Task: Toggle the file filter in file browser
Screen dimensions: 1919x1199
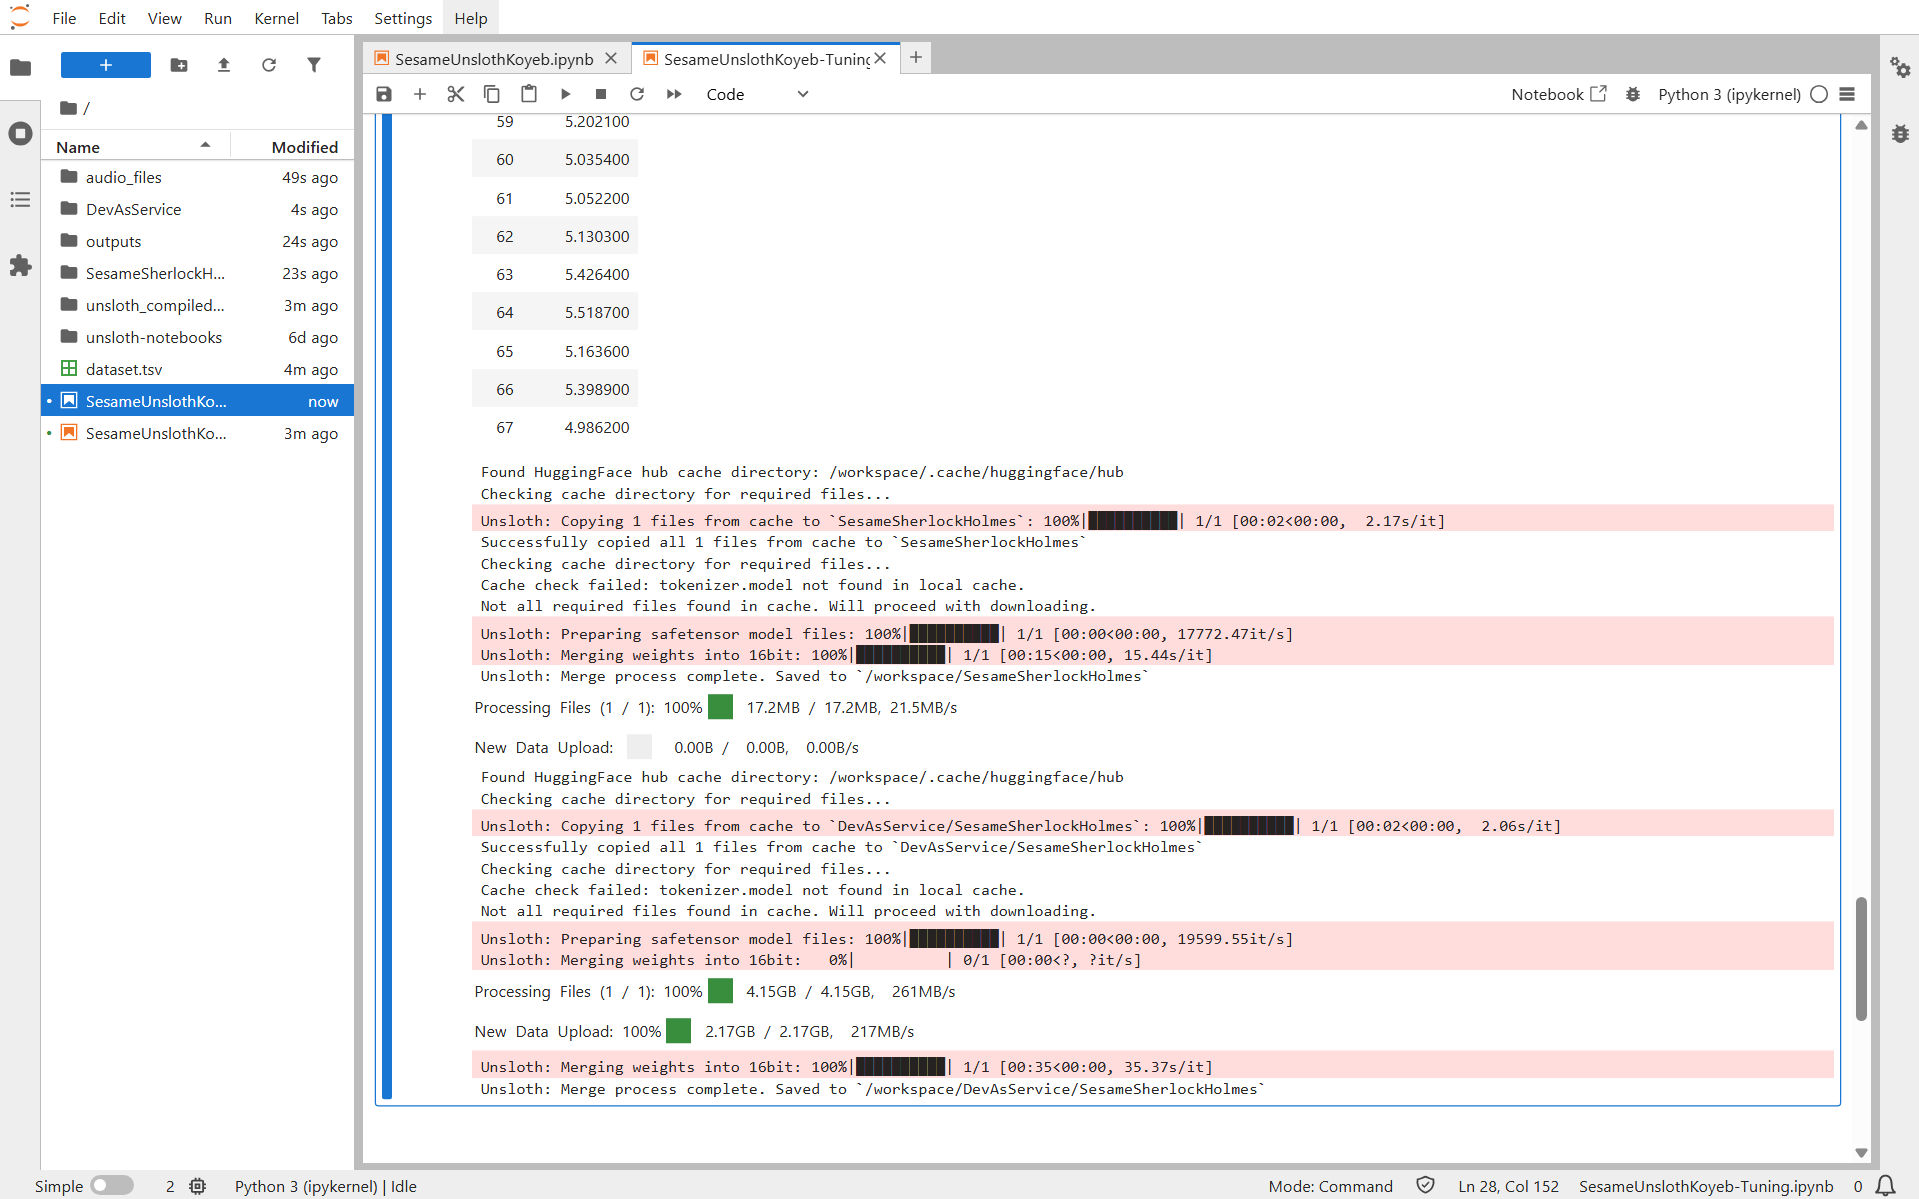Action: point(314,65)
